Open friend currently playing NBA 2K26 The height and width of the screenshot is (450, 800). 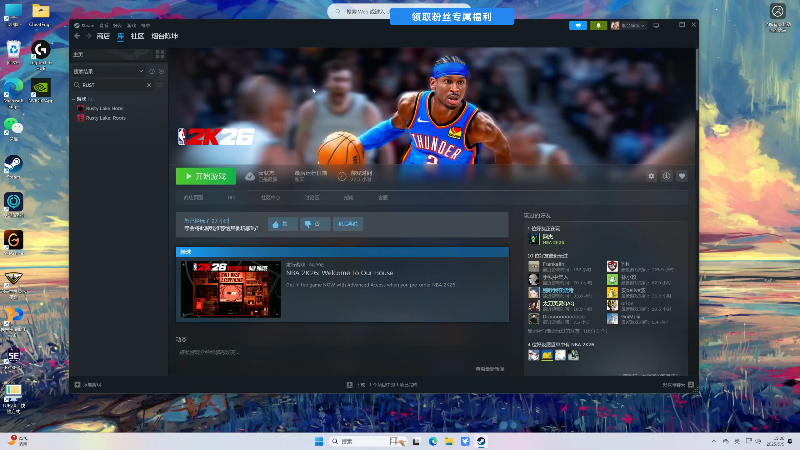pyautogui.click(x=534, y=239)
